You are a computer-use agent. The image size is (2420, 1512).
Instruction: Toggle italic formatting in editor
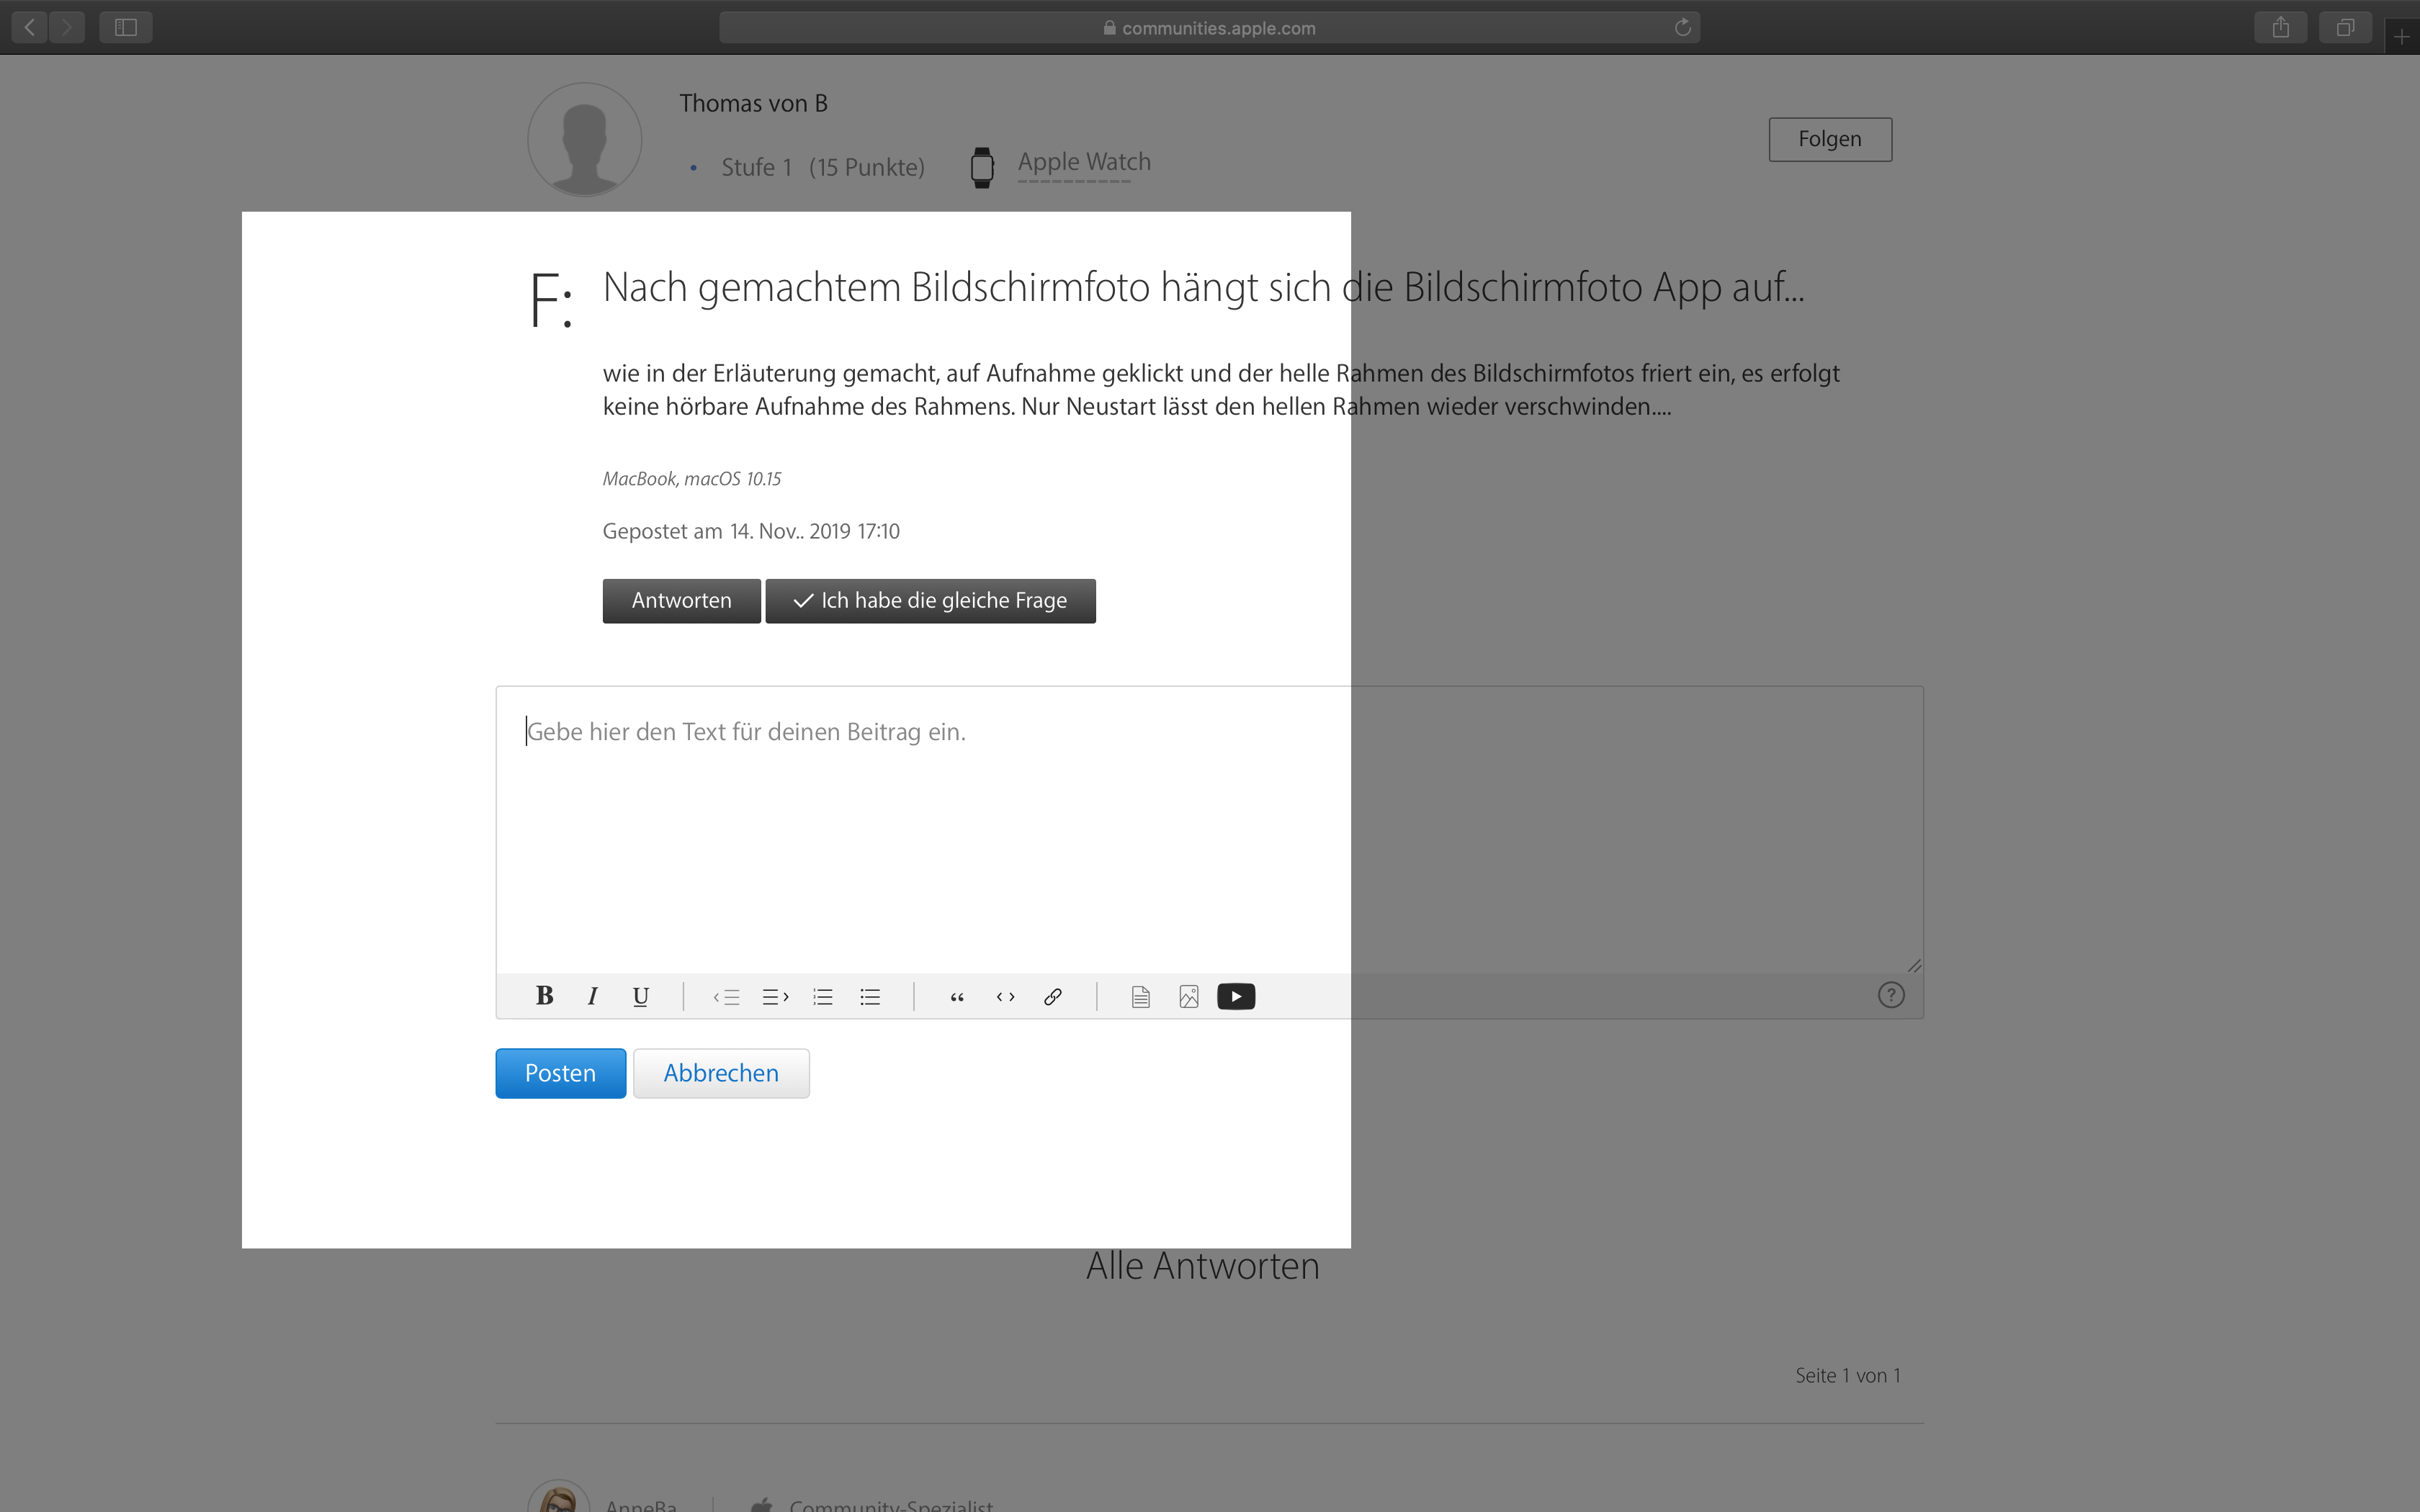pos(593,996)
